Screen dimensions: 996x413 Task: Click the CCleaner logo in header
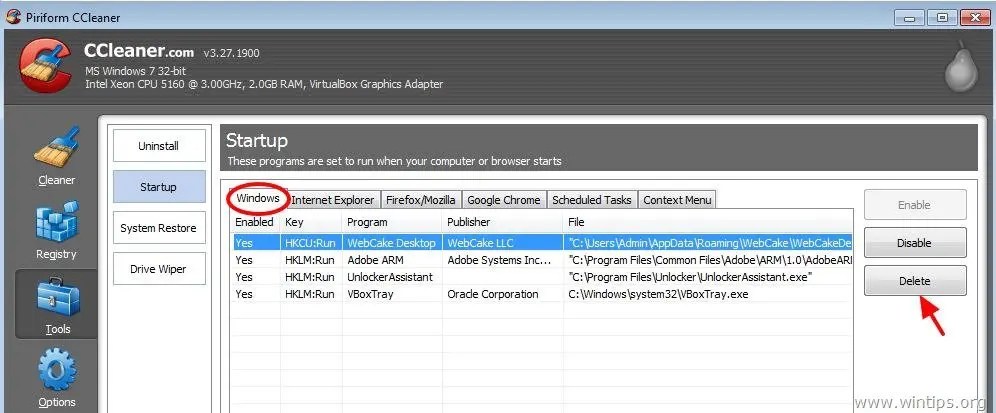coord(45,67)
